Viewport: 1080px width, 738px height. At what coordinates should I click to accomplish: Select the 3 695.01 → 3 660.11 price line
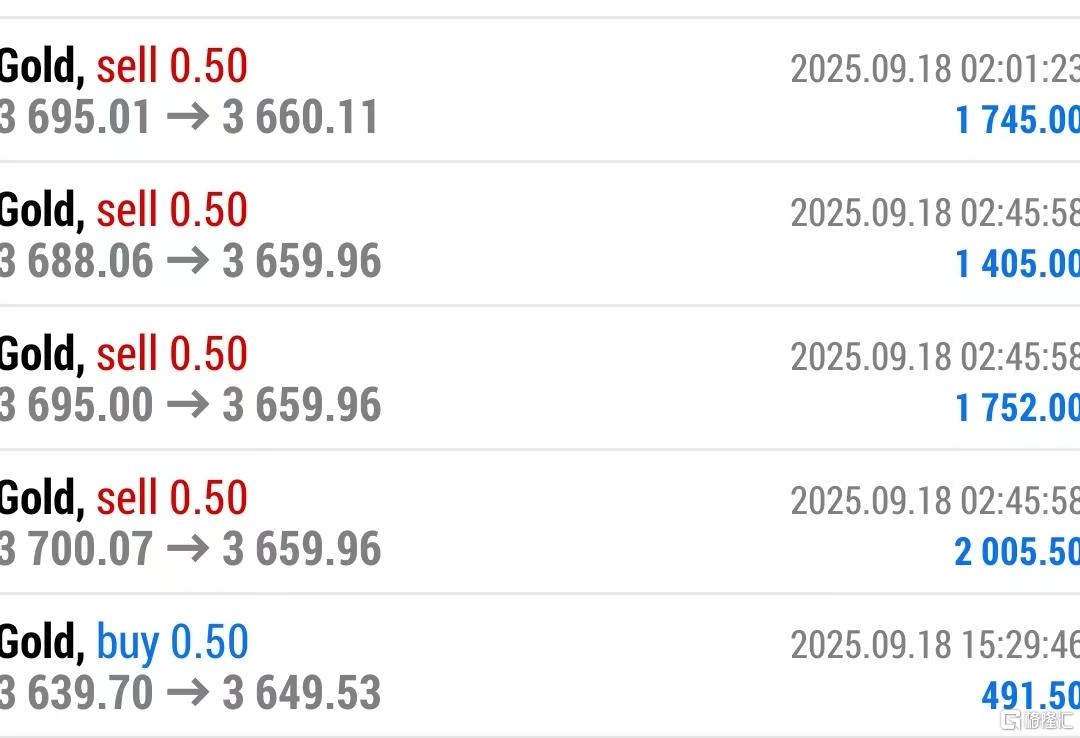tap(189, 116)
